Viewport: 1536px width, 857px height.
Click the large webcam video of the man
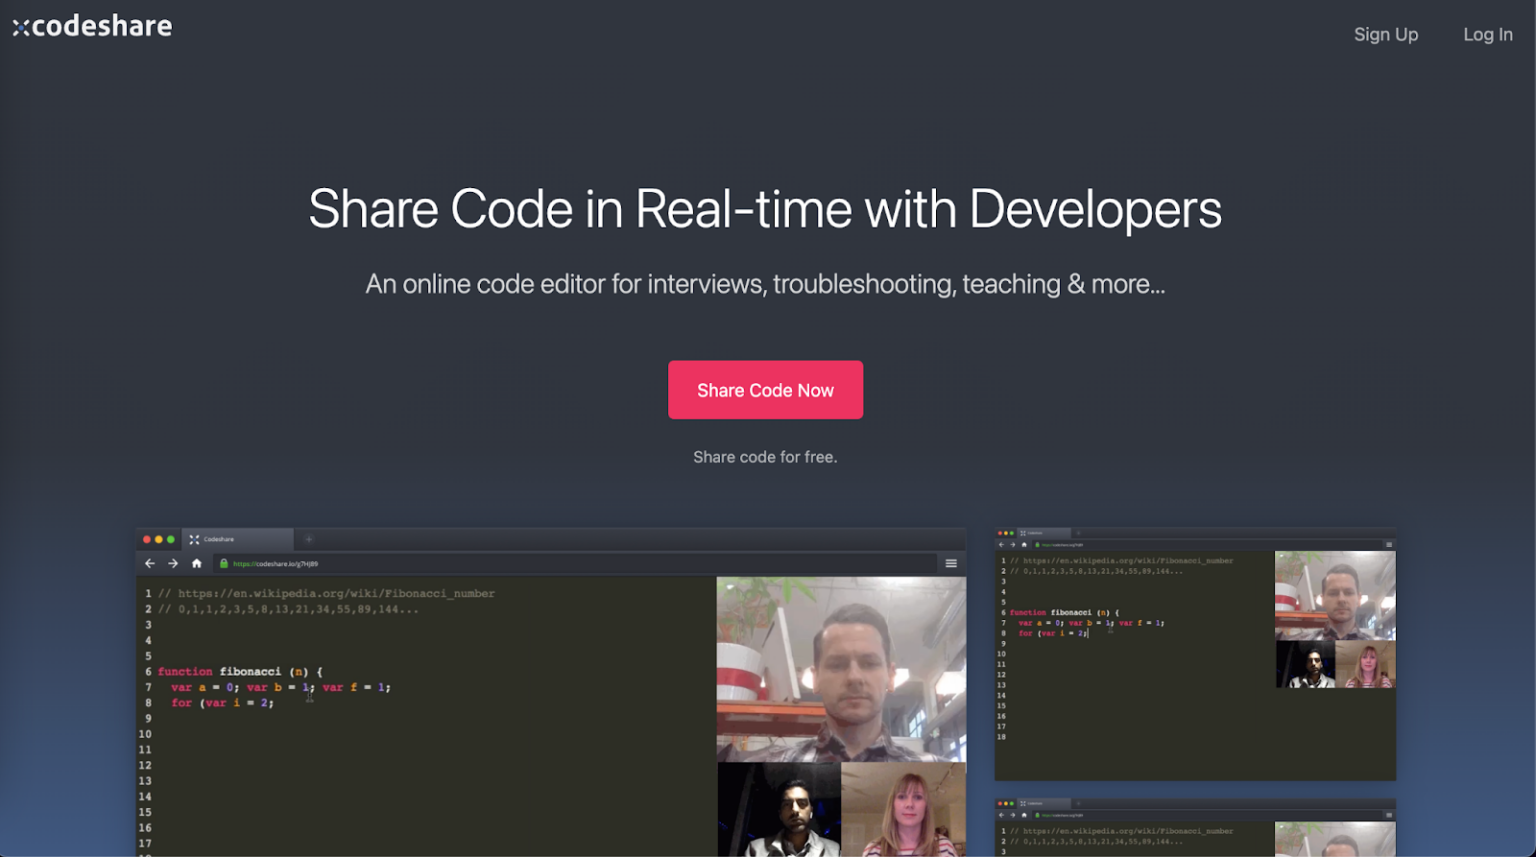(x=841, y=669)
